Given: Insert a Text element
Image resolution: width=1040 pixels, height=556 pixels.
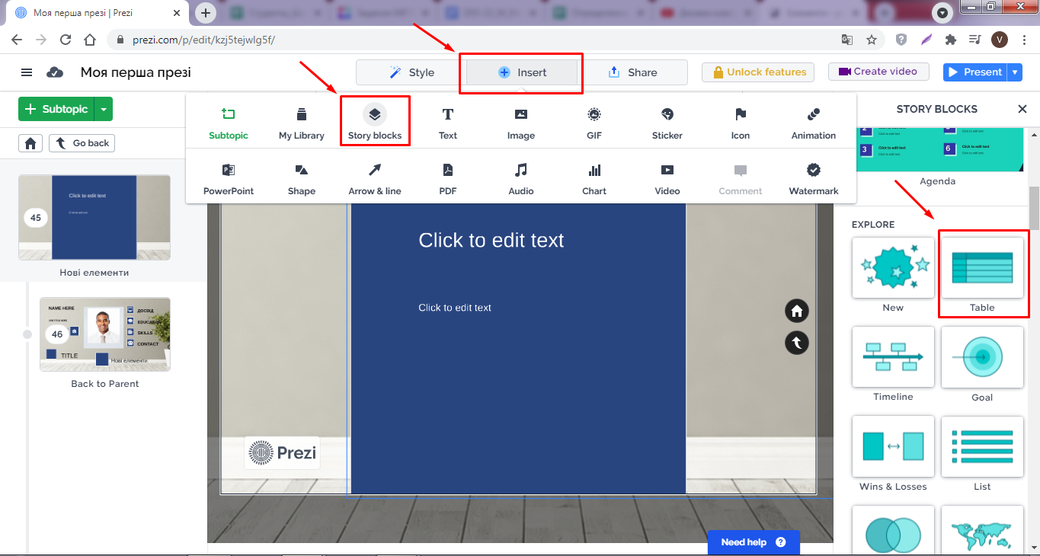Looking at the screenshot, I should pyautogui.click(x=448, y=124).
